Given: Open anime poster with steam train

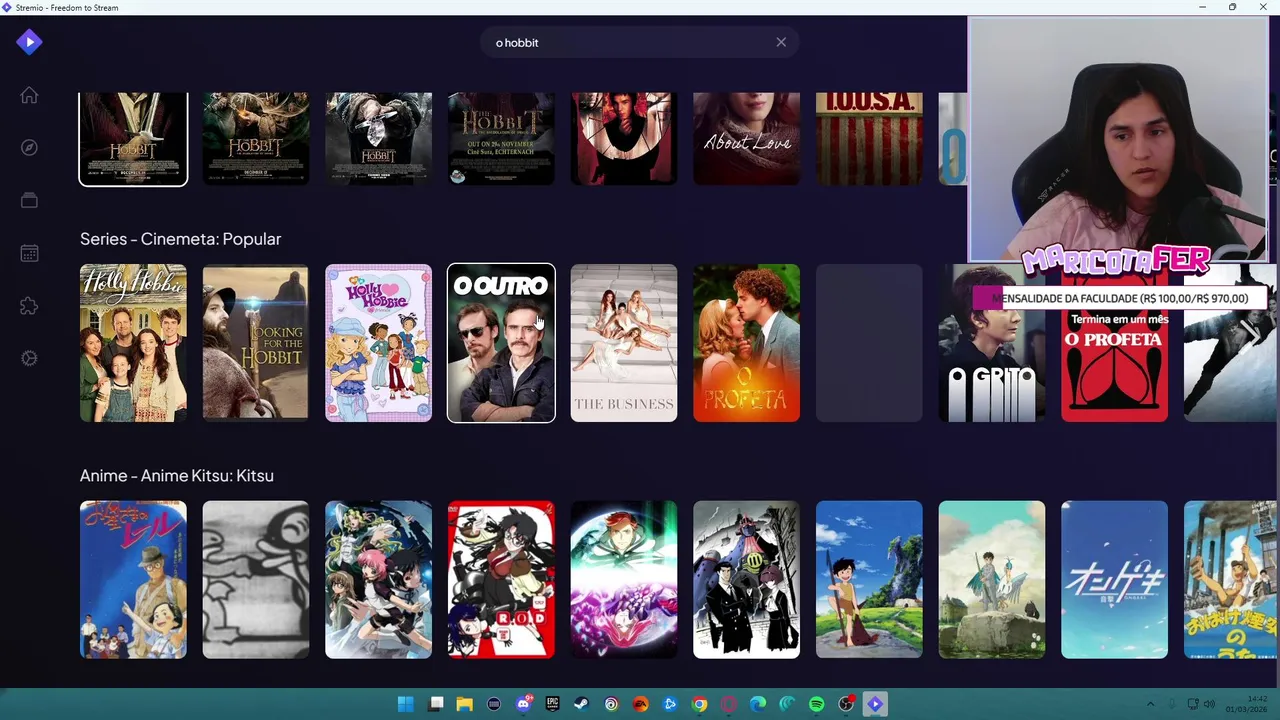Looking at the screenshot, I should point(1231,580).
